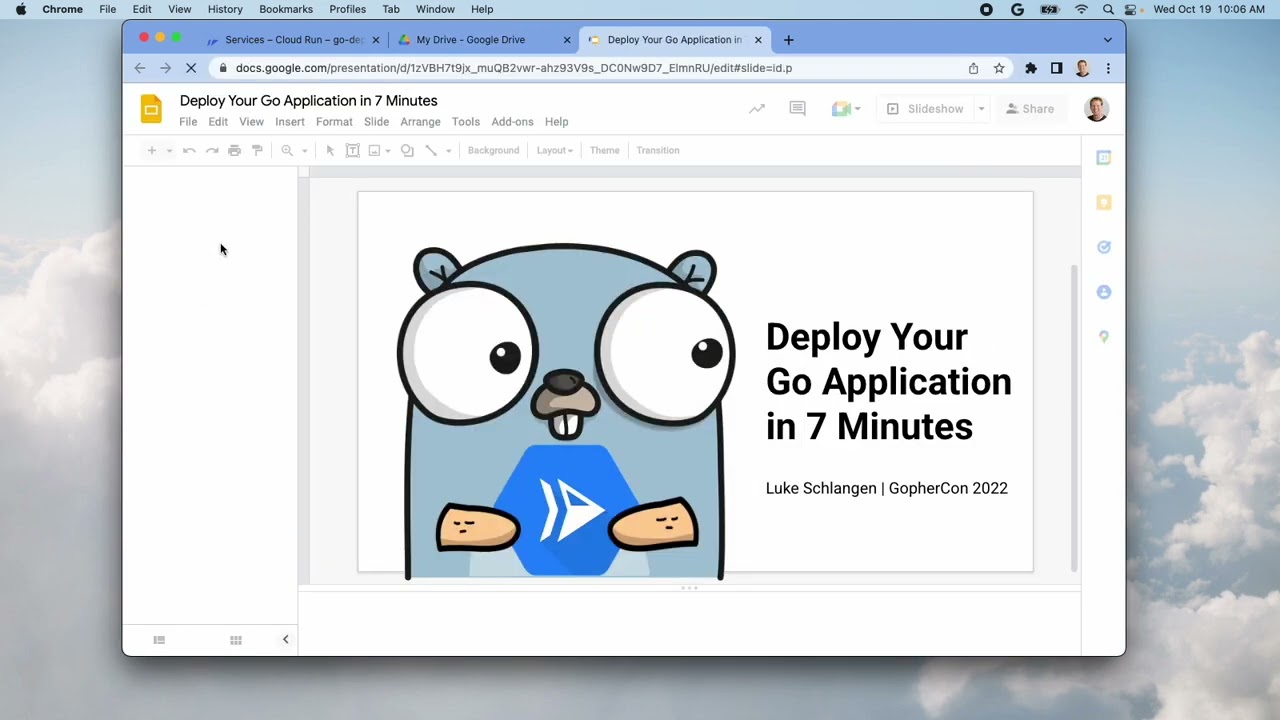Open the activity dashboard trend icon

757,109
